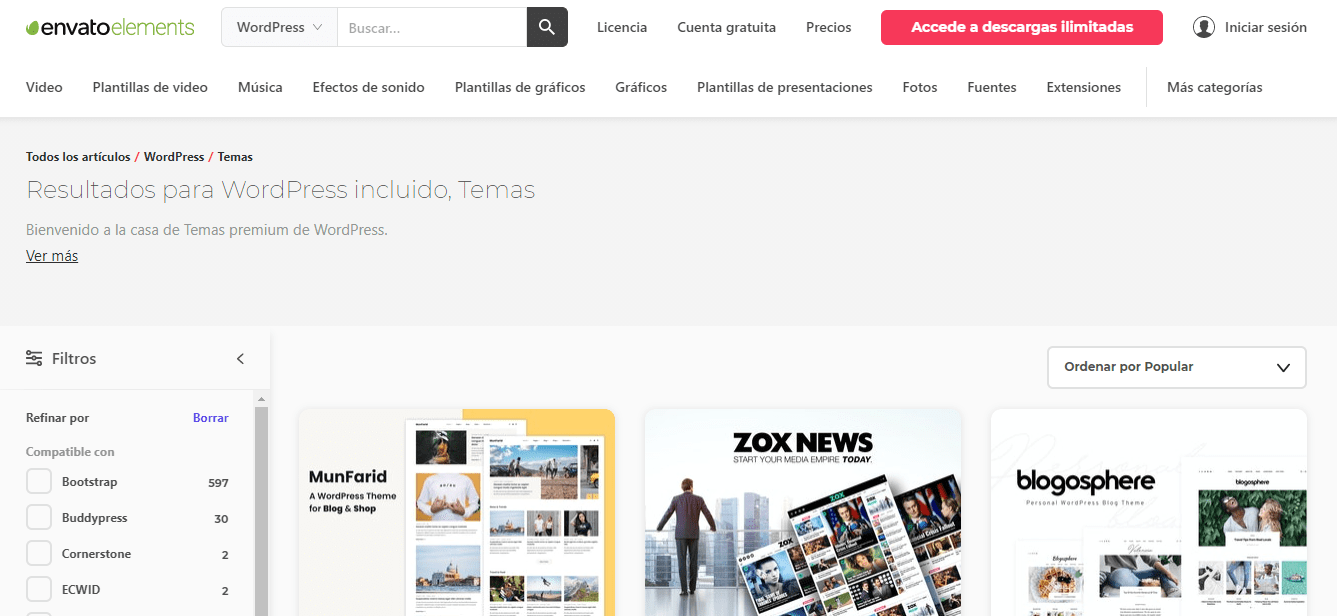Open the Fuentes category
This screenshot has width=1337, height=616.
[x=991, y=87]
